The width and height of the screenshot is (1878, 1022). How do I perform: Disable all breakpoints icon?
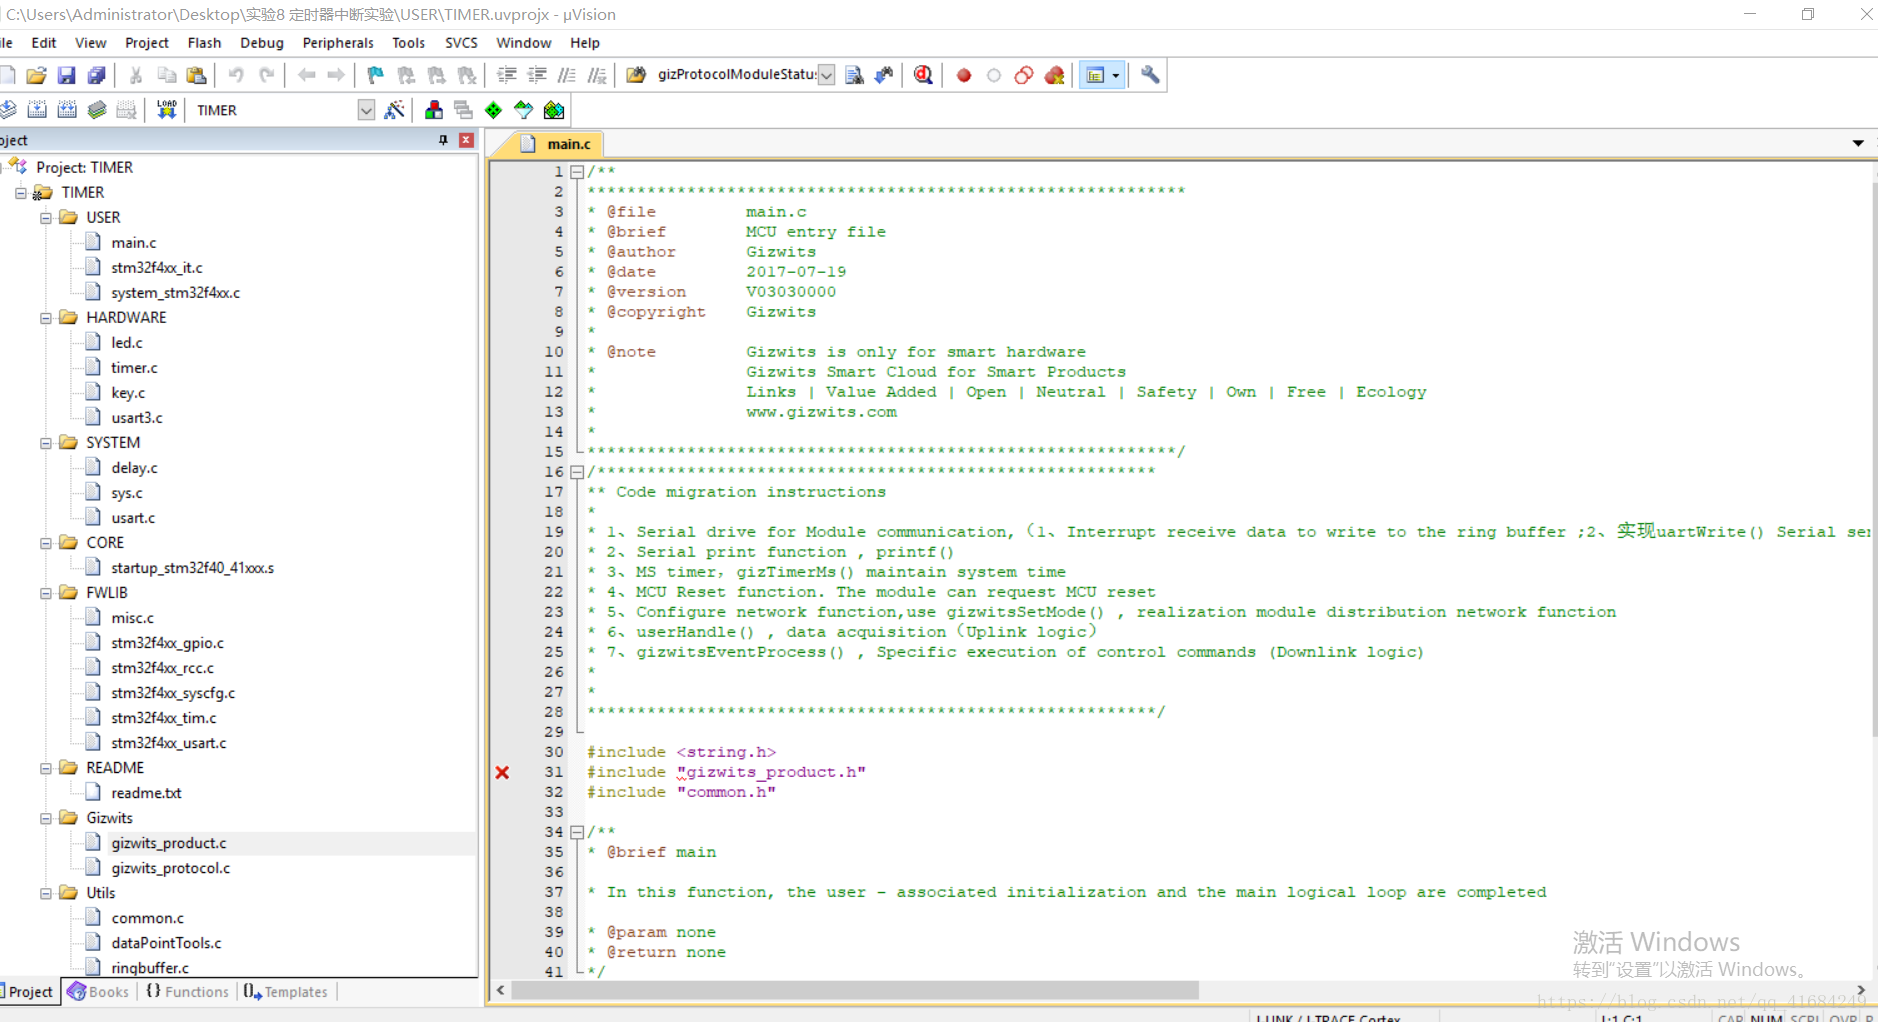point(1024,75)
